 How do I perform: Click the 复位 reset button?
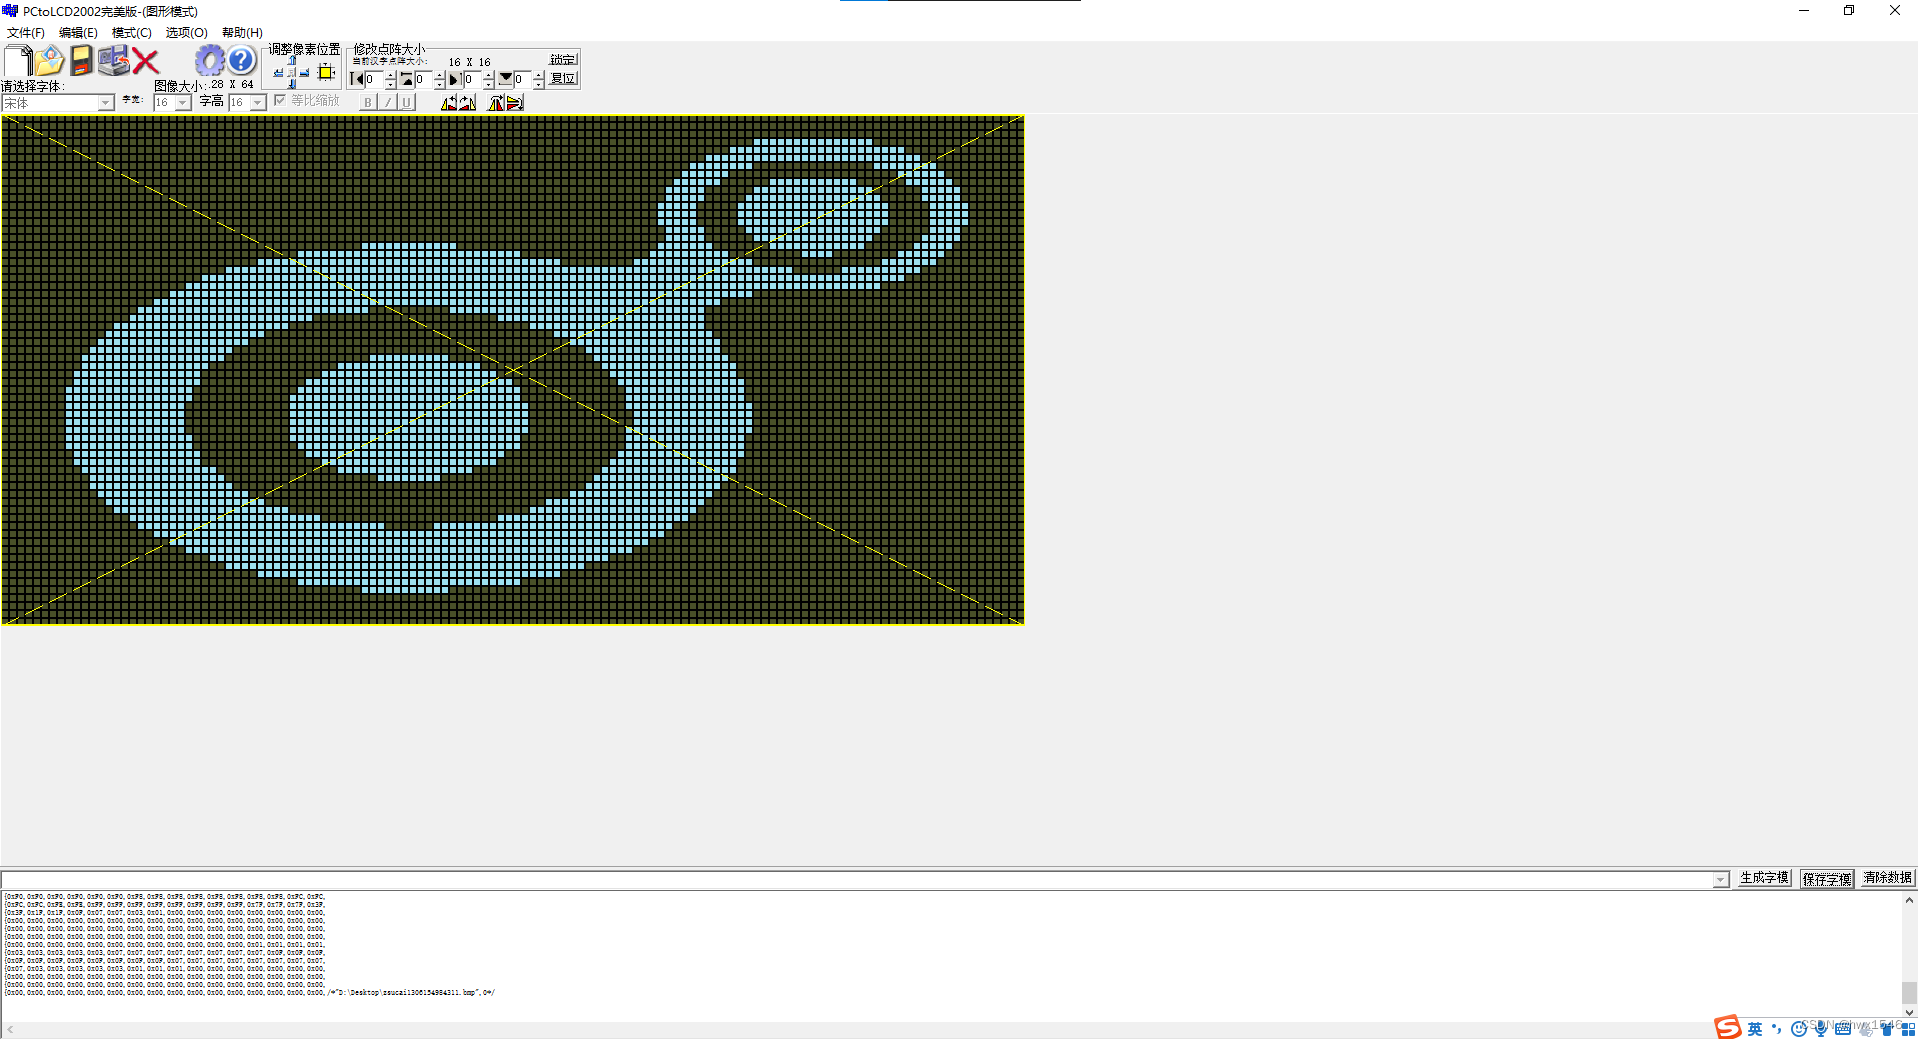[x=563, y=78]
